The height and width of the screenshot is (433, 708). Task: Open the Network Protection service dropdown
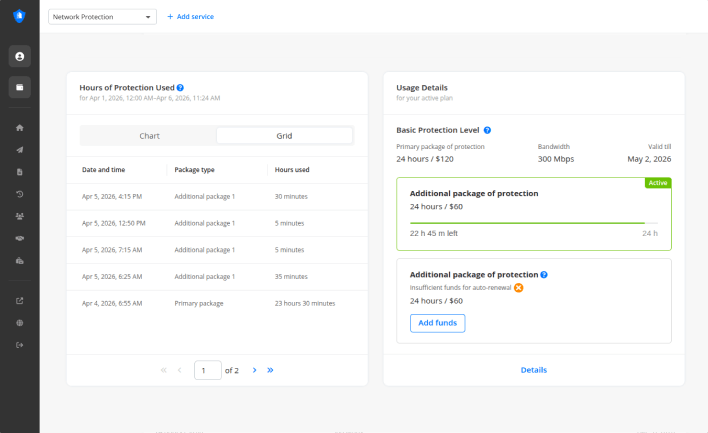(x=102, y=17)
